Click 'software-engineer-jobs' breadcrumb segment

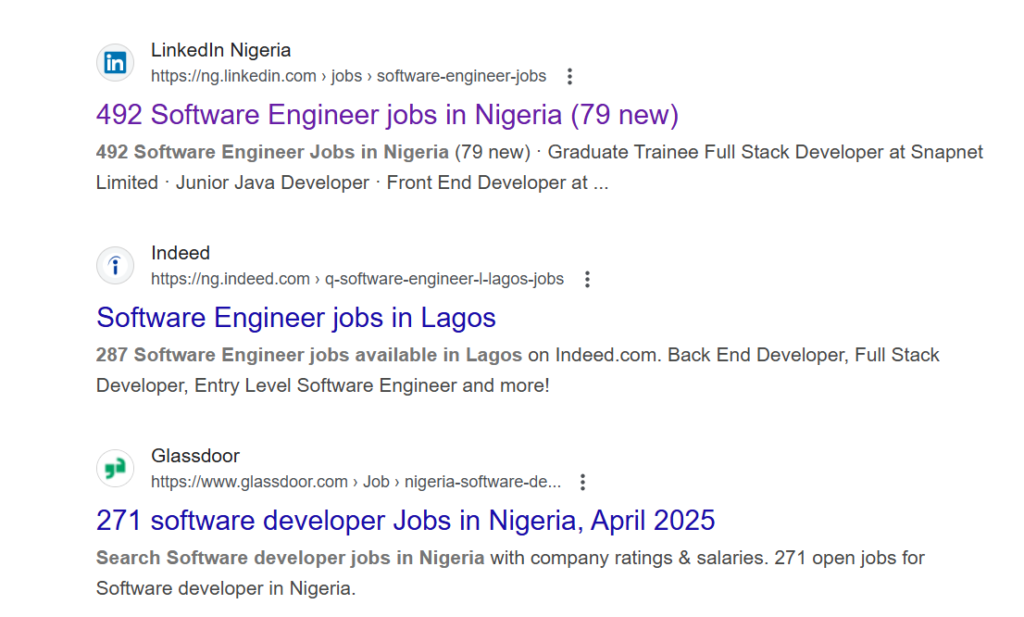[x=461, y=76]
